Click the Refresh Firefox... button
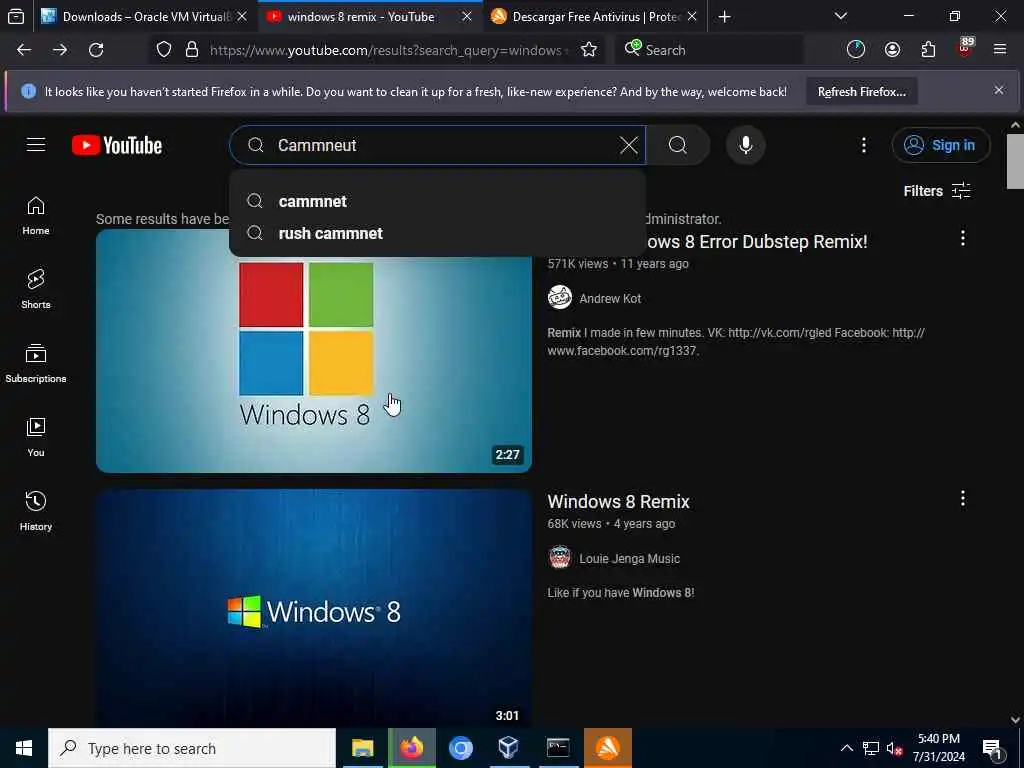The height and width of the screenshot is (768, 1024). click(x=861, y=91)
